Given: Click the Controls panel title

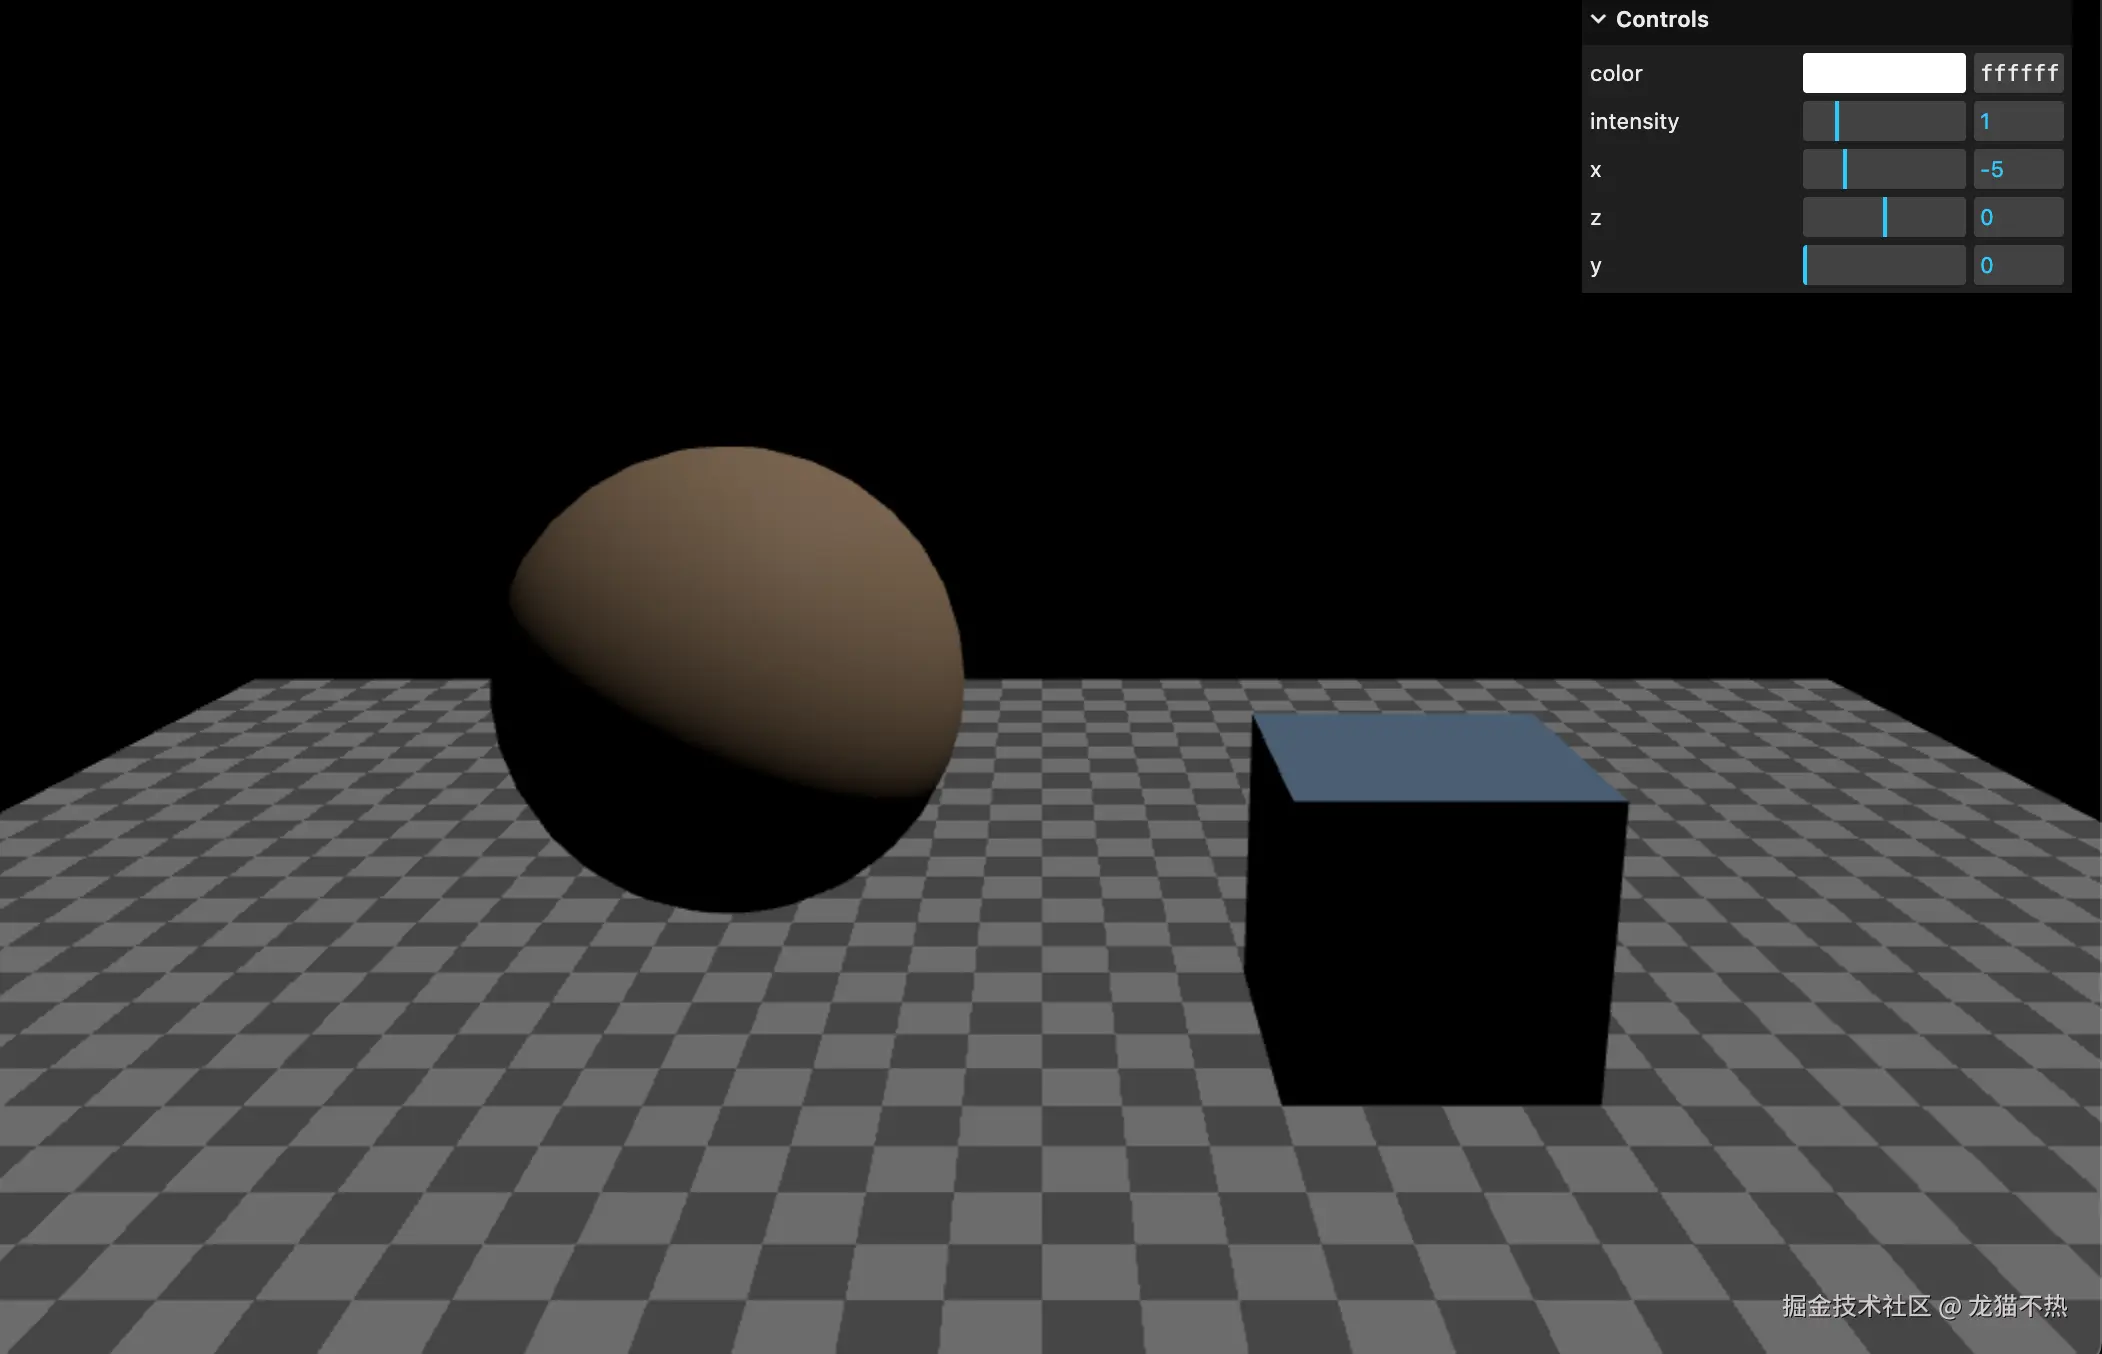Looking at the screenshot, I should (1661, 19).
